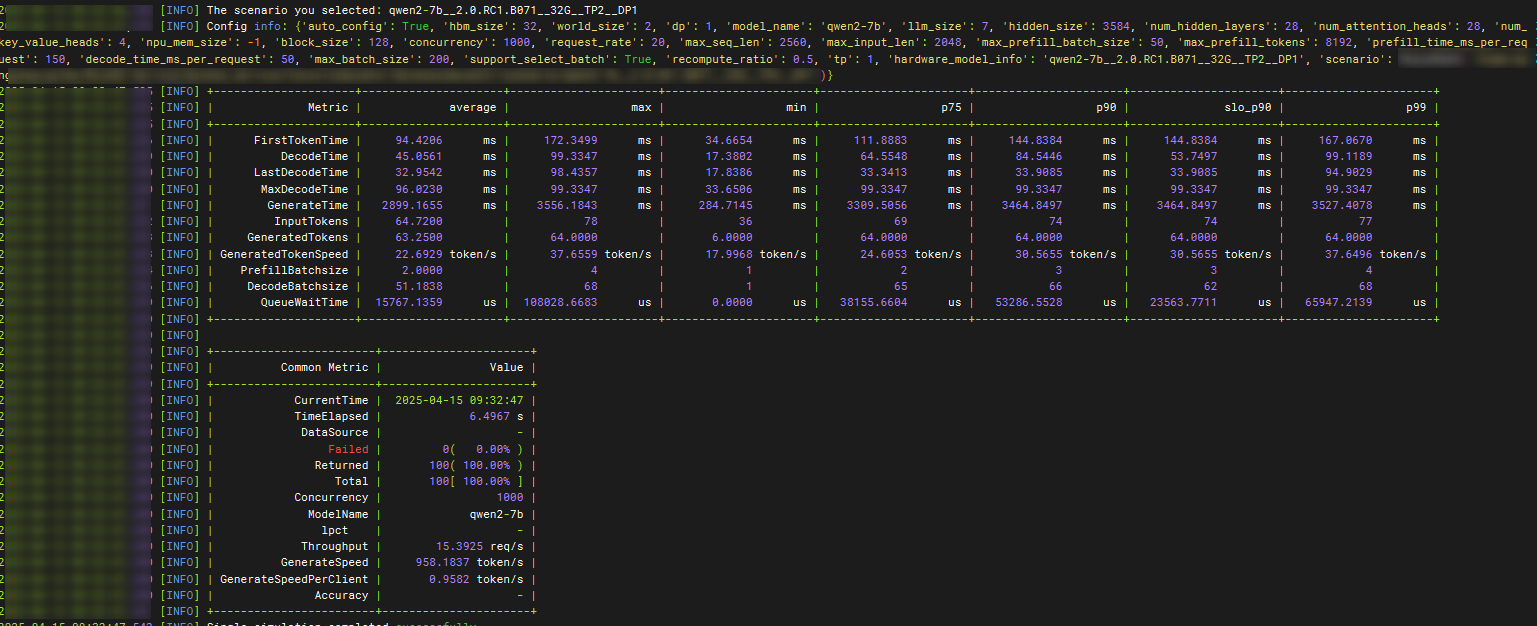Select LastDecodeTime max value 98.4357
This screenshot has width=1537, height=626.
point(573,173)
